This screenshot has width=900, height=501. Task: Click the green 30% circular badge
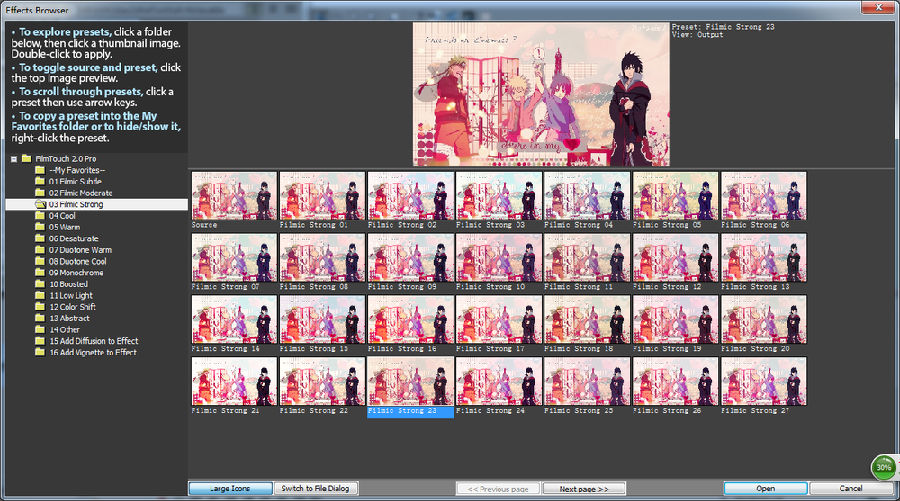click(x=884, y=467)
